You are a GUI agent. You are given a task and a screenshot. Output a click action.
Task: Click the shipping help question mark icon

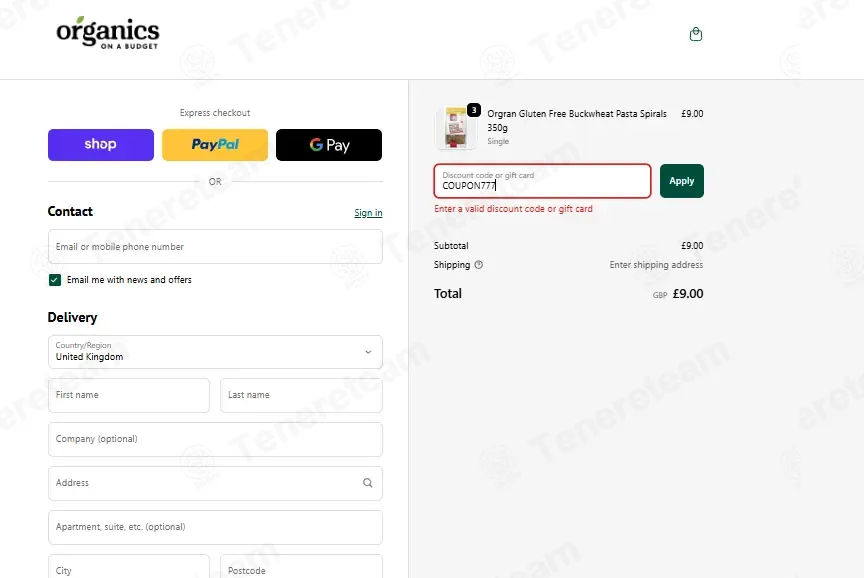pyautogui.click(x=479, y=265)
